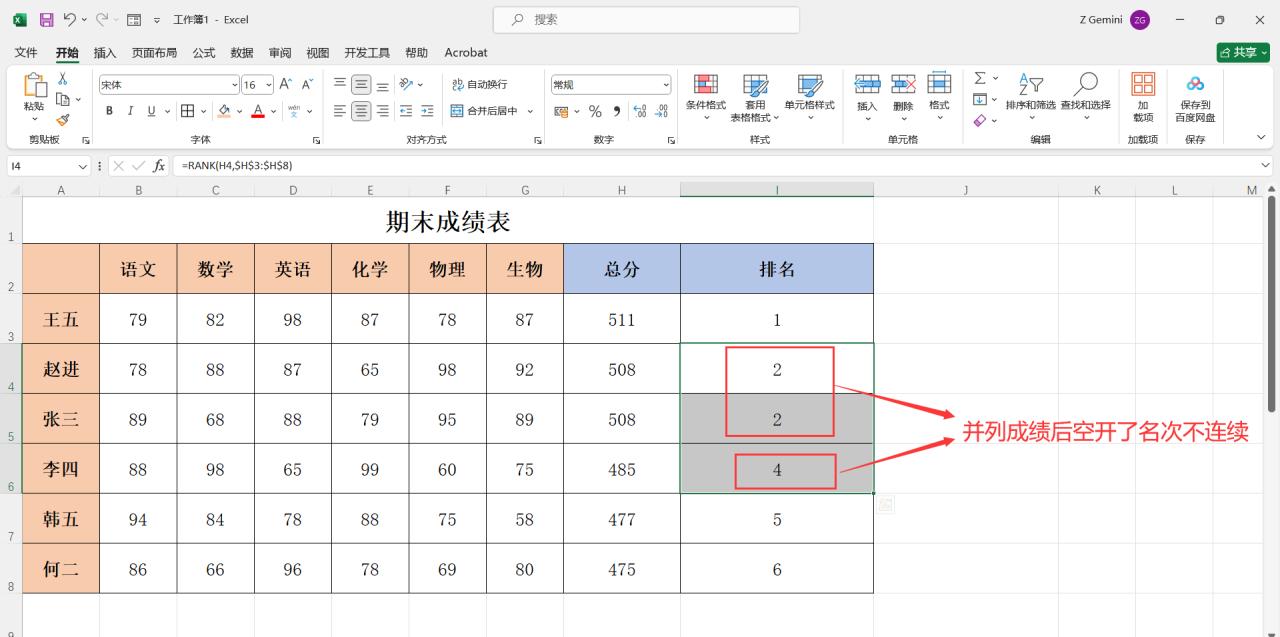This screenshot has width=1280, height=637.
Task: Open 加载项 add-ins icon
Action: [x=1143, y=84]
